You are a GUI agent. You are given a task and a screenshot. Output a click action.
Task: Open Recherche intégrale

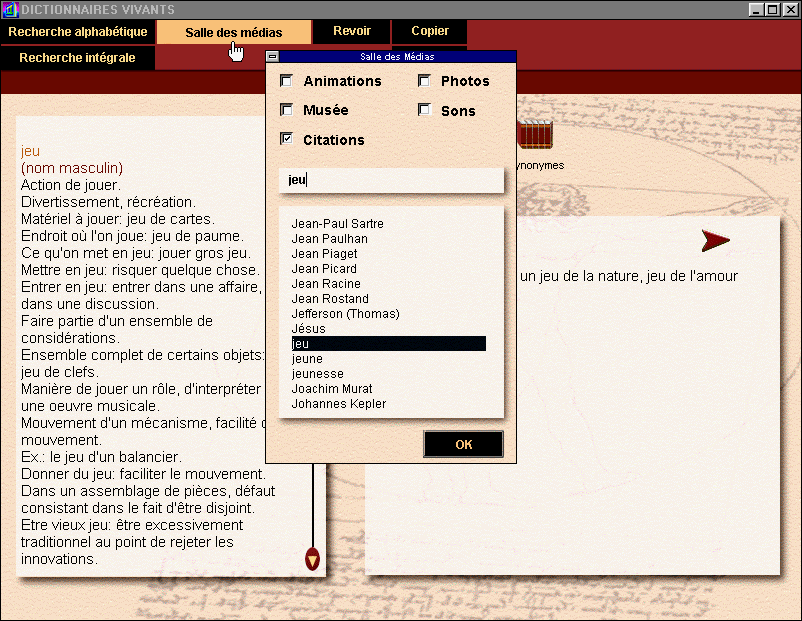tap(78, 58)
